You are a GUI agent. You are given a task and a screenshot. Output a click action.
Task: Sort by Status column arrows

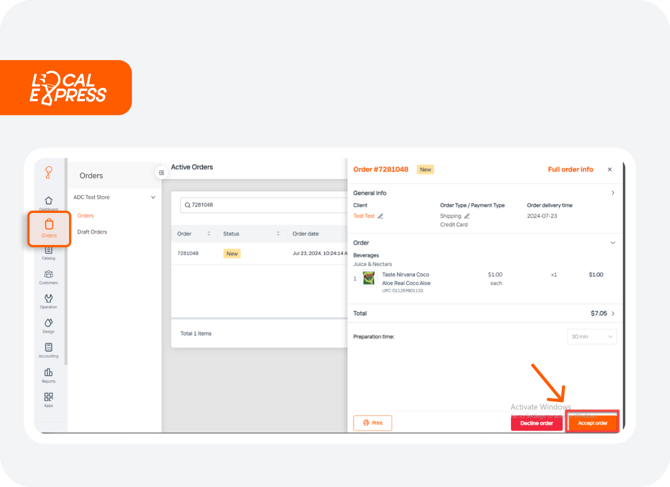[x=278, y=234]
